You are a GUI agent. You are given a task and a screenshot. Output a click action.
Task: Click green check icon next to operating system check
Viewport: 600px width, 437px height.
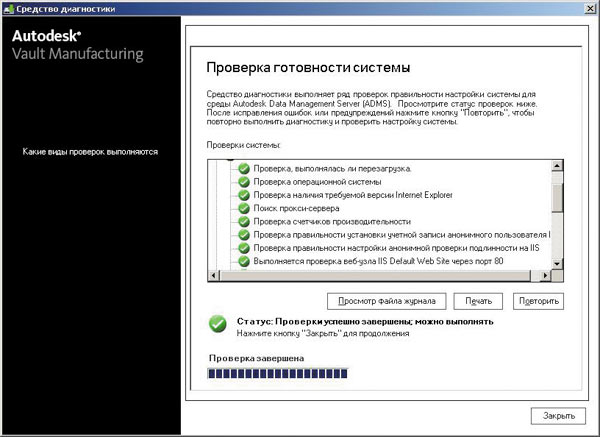point(244,182)
